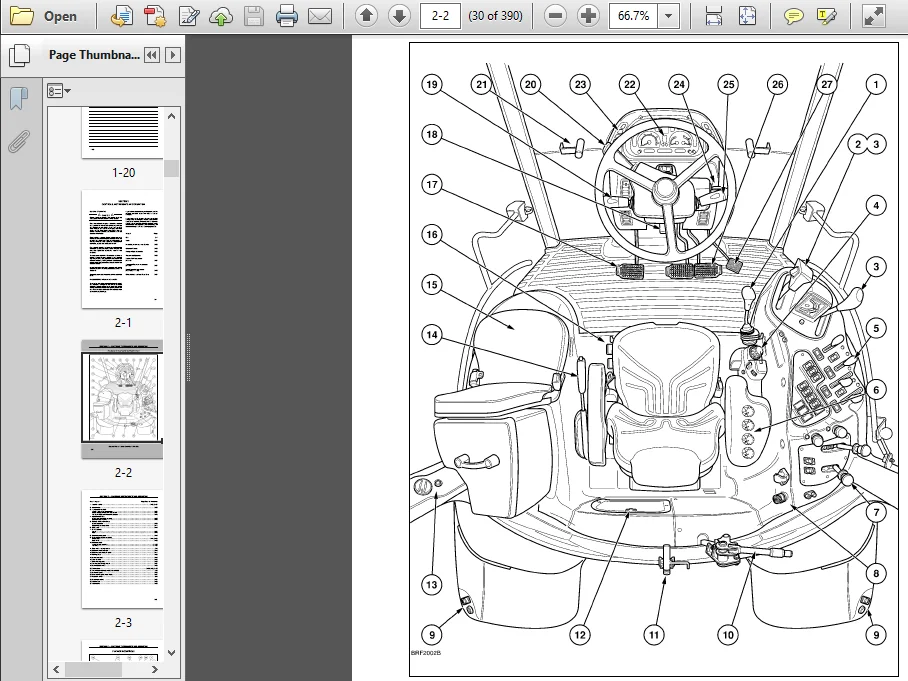The height and width of the screenshot is (681, 908).
Task: Click the upload to cloud icon
Action: click(x=221, y=16)
